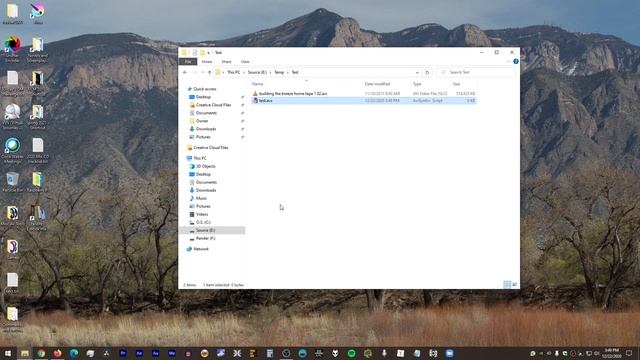Open the Home ribbon tab

(207, 62)
